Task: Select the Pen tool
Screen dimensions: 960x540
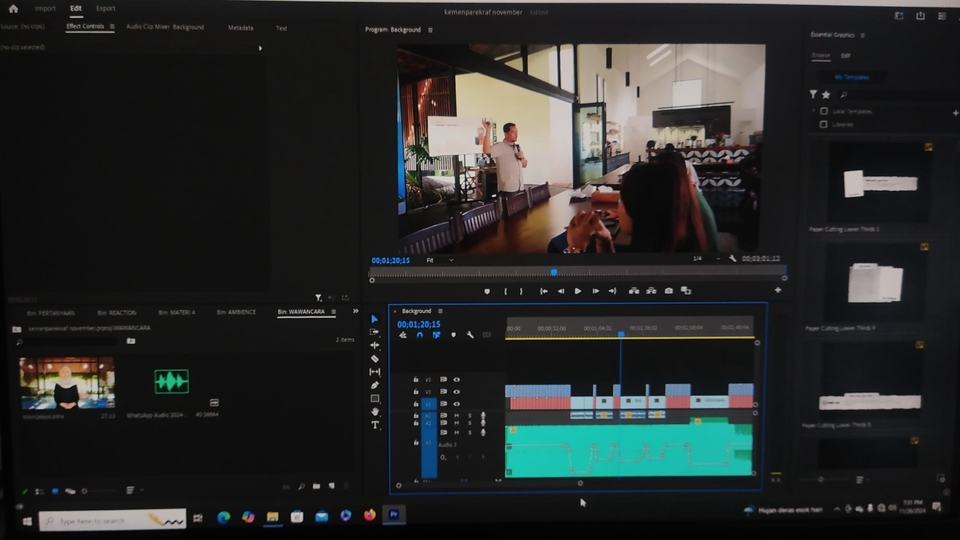Action: [x=375, y=385]
